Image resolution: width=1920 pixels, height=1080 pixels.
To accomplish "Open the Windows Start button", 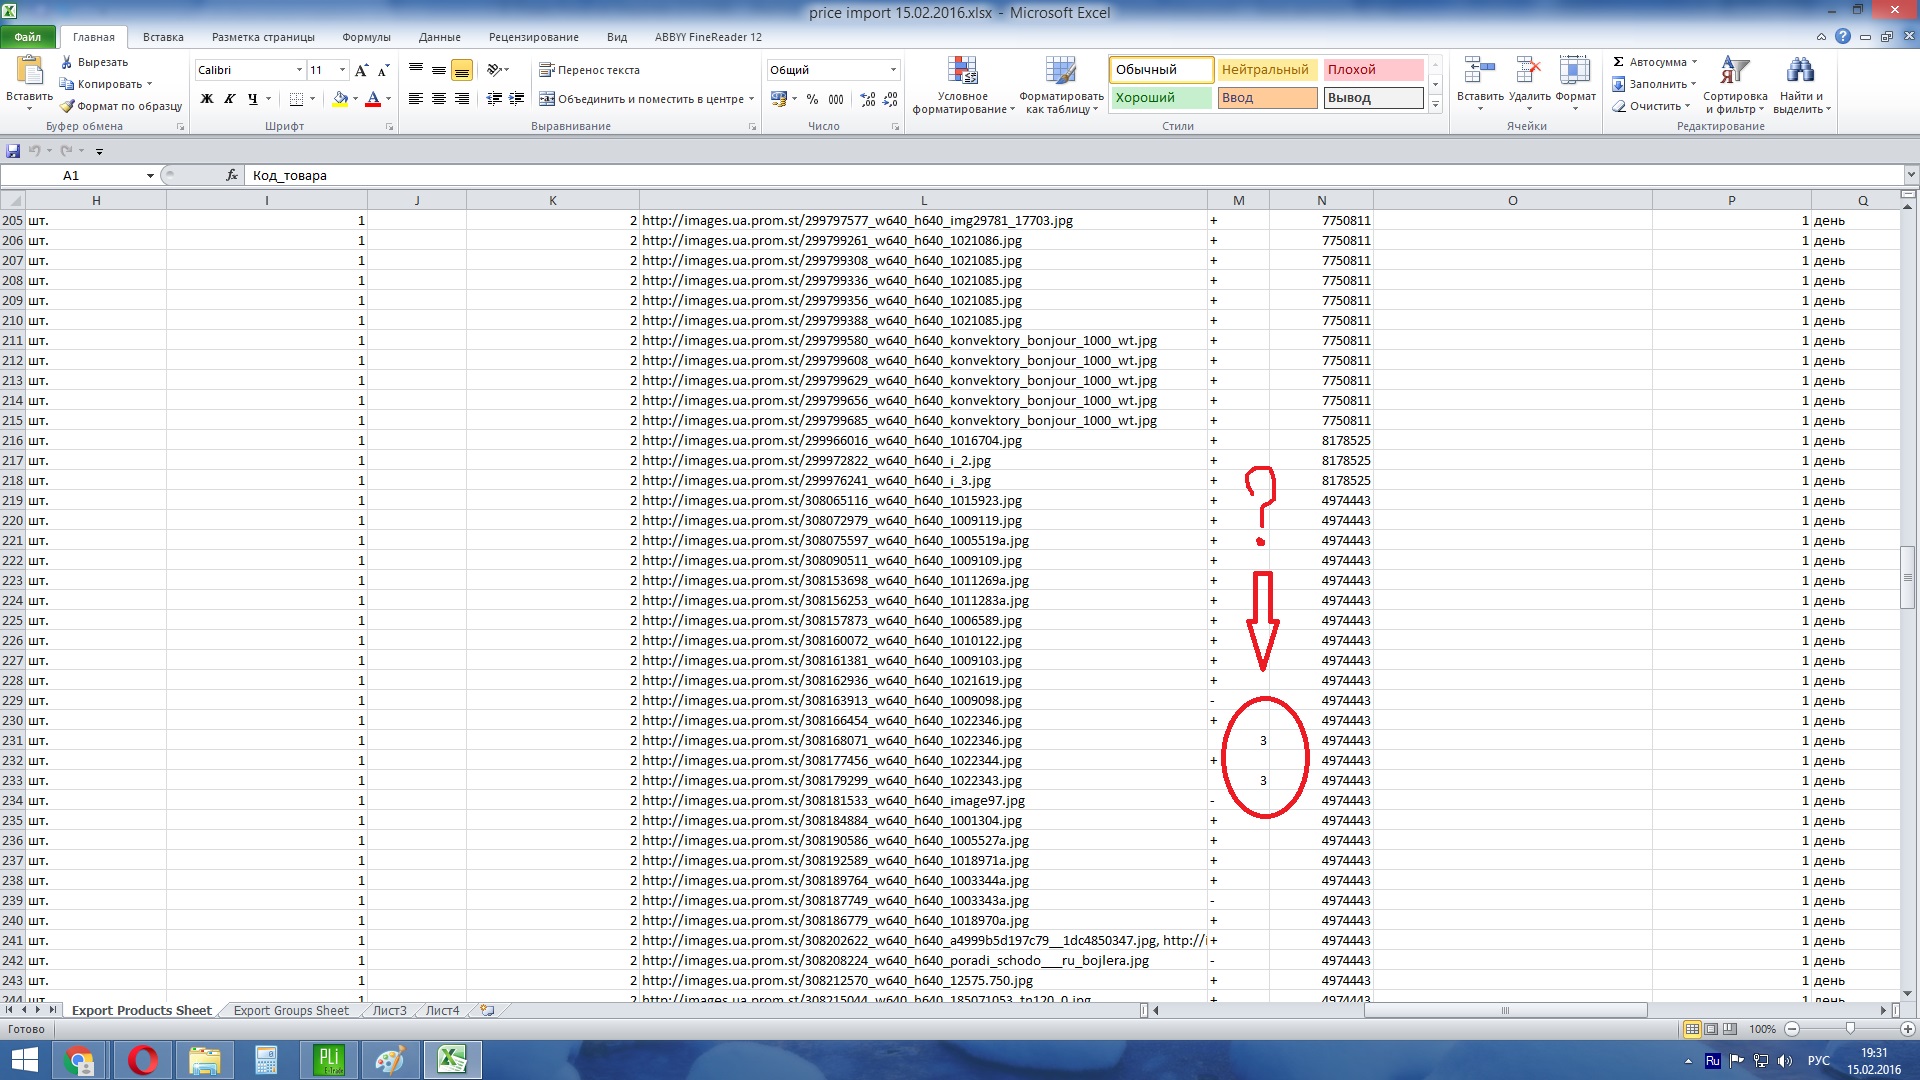I will pyautogui.click(x=24, y=1060).
